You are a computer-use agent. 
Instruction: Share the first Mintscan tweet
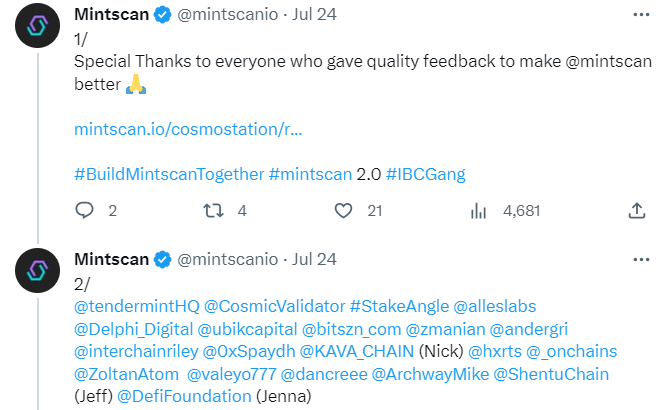(636, 211)
